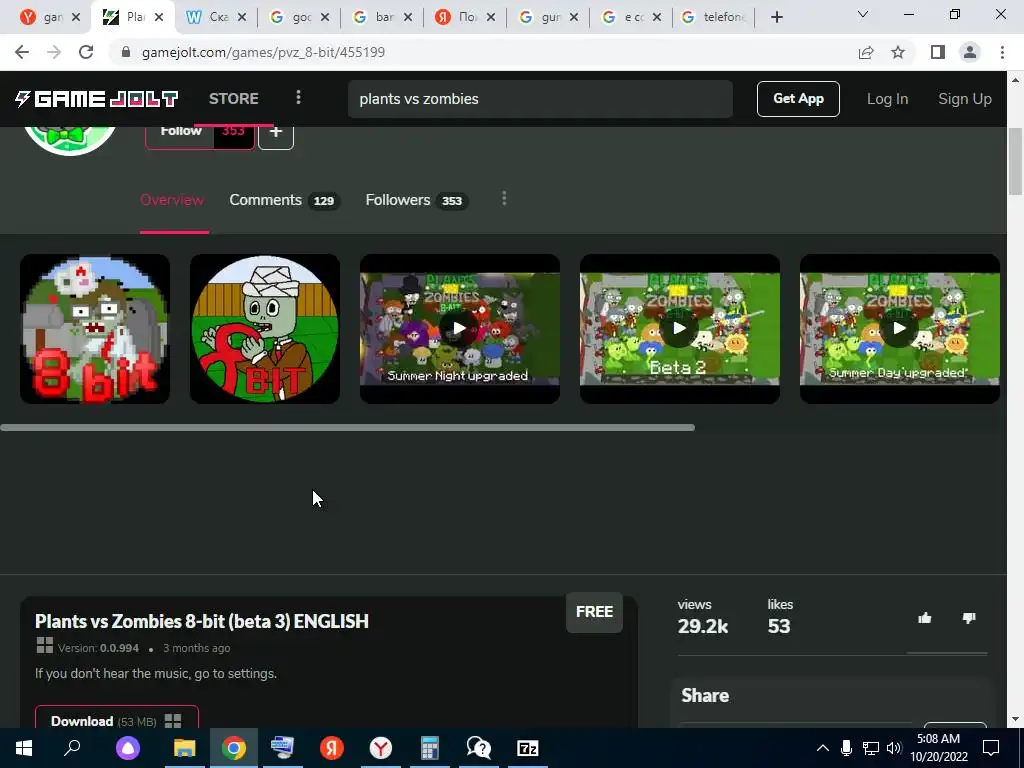Switch to the Overview tab

click(x=172, y=200)
